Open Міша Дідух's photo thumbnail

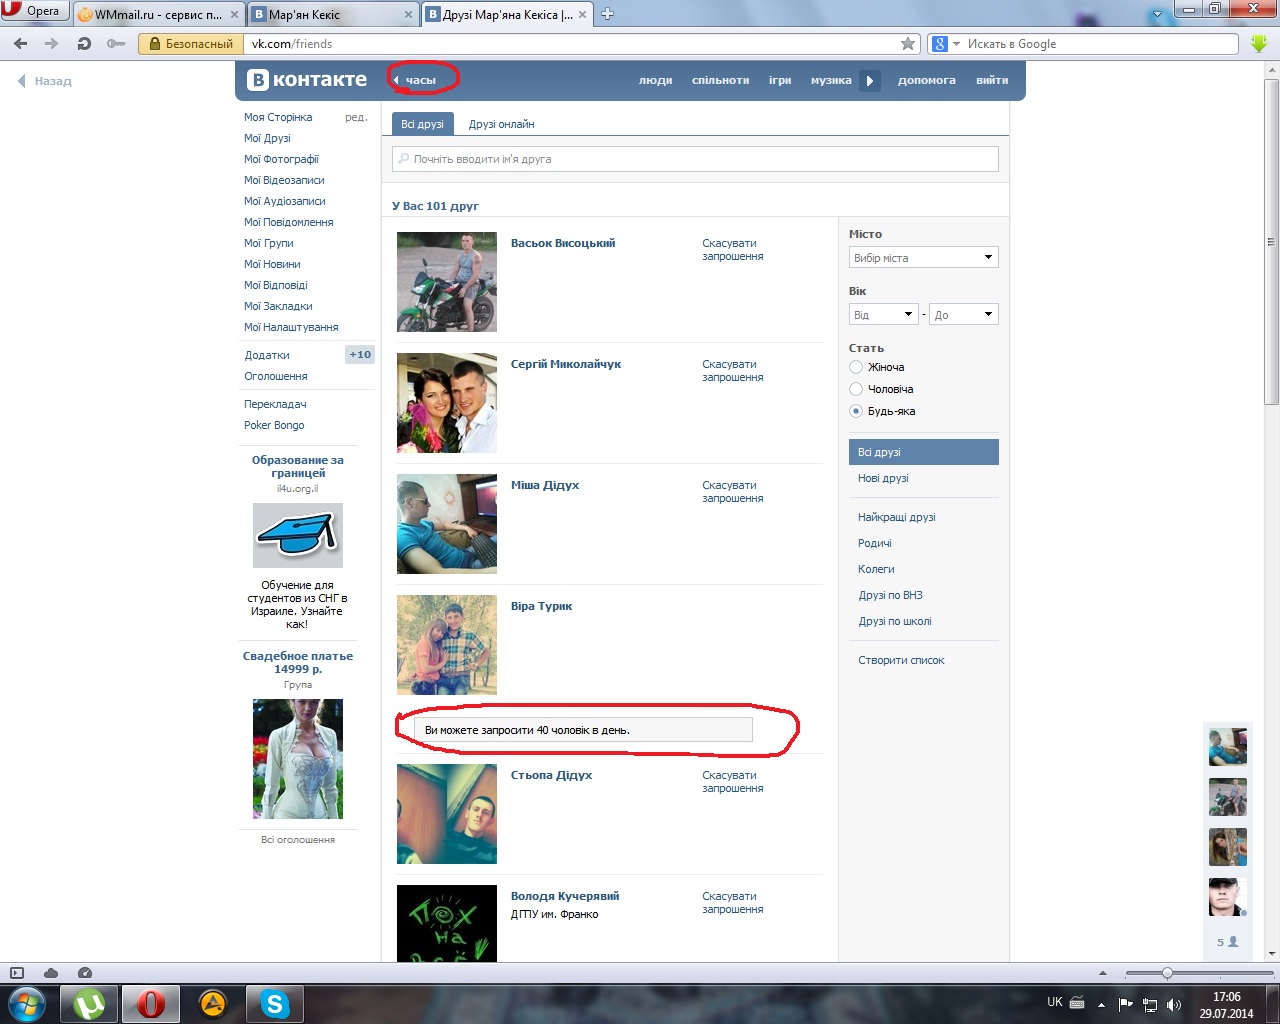(447, 524)
